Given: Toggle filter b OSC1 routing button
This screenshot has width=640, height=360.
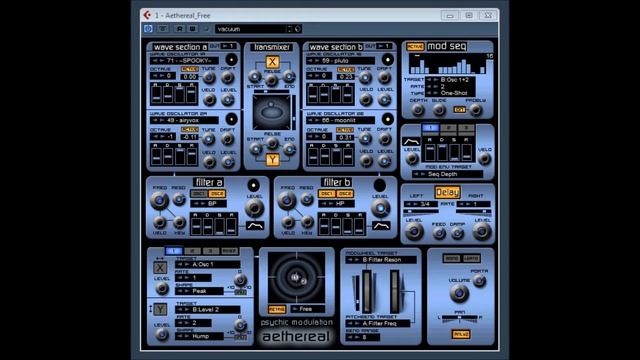Looking at the screenshot, I should coord(326,193).
